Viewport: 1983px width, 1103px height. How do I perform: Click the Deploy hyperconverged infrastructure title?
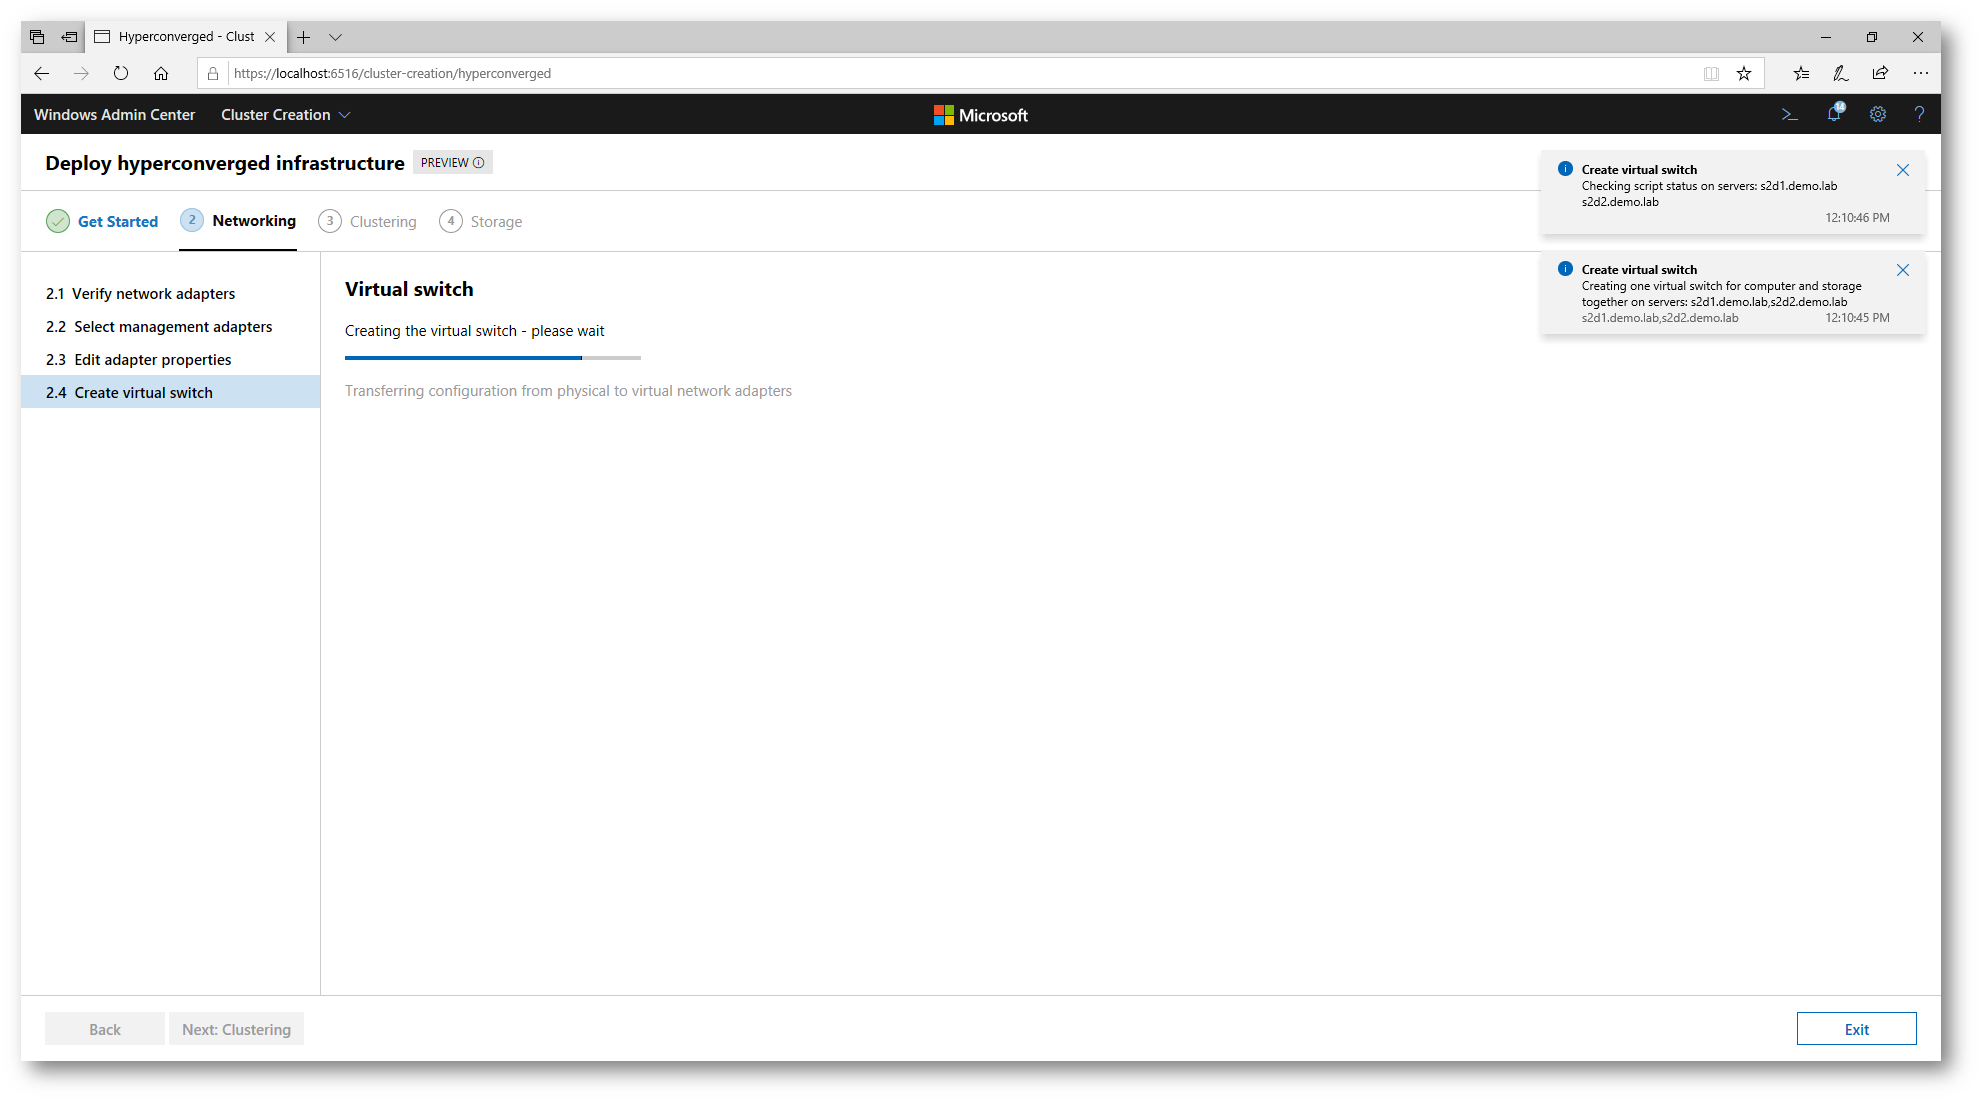pos(225,163)
